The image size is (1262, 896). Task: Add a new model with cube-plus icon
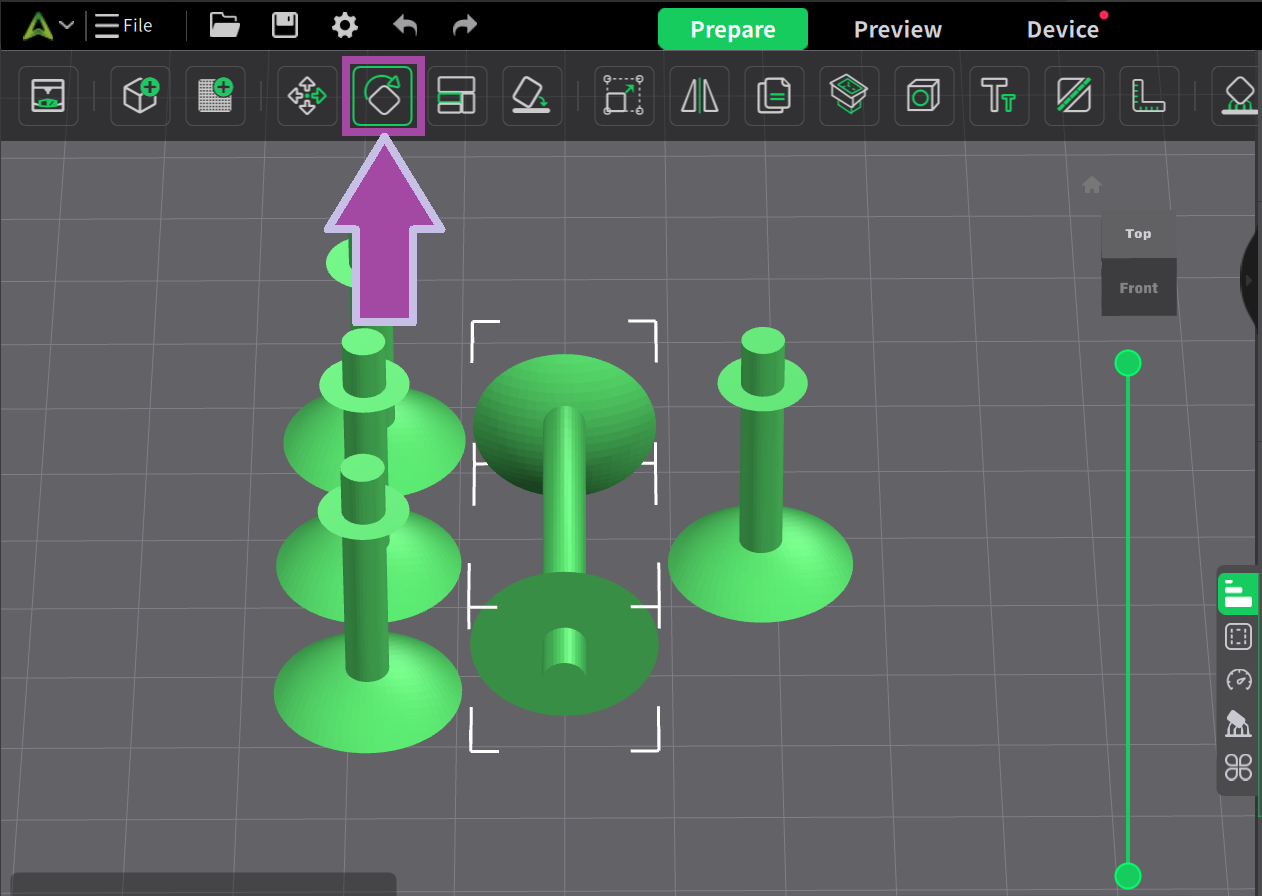[140, 96]
